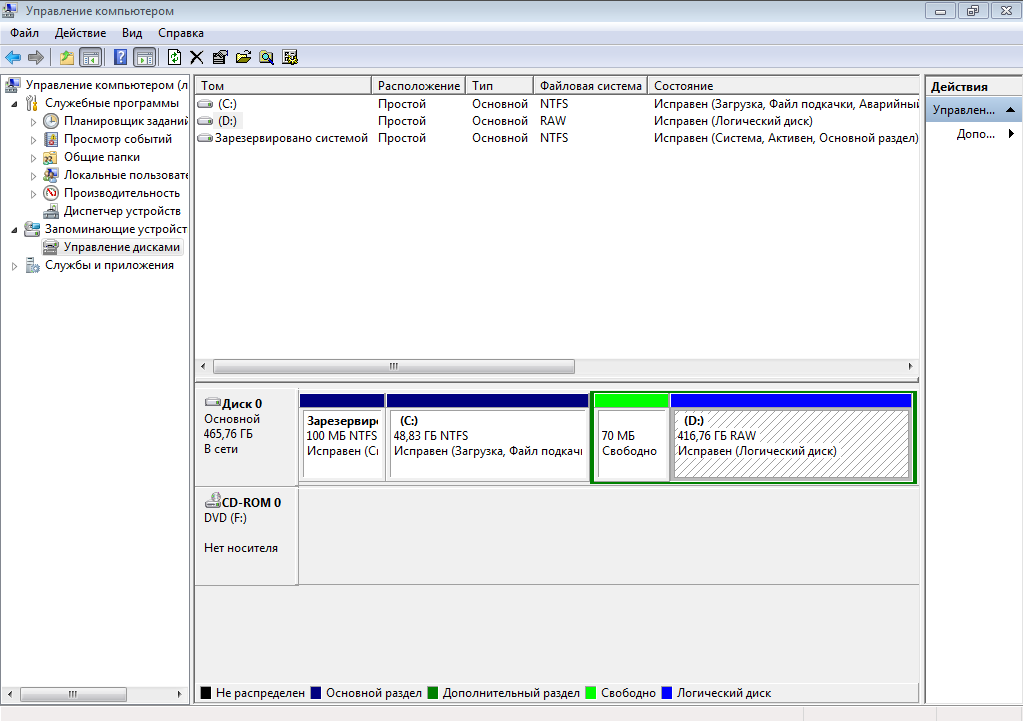The width and height of the screenshot is (1023, 721).
Task: Click the blue Back arrow in toolbar
Action: pyautogui.click(x=13, y=57)
